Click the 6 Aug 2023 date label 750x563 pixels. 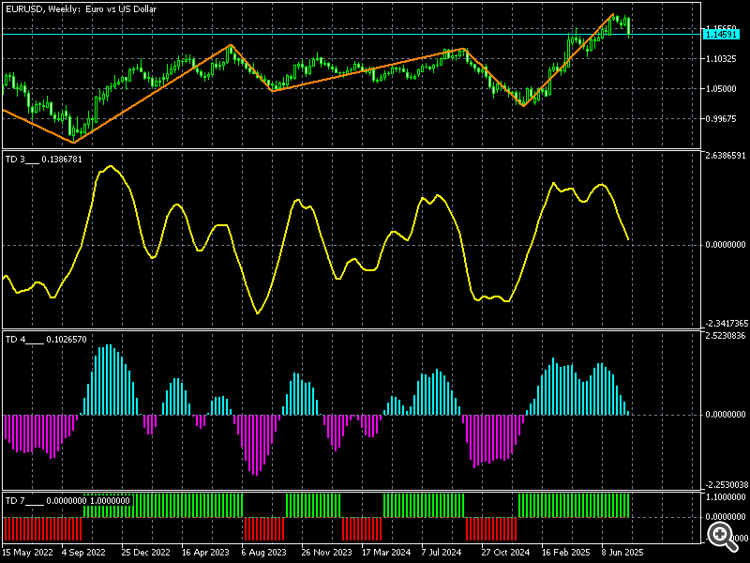(x=264, y=552)
